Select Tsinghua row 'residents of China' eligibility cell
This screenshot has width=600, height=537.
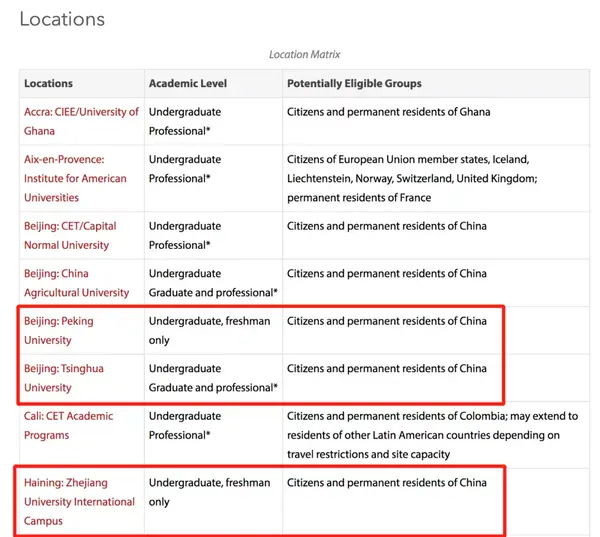[436, 378]
